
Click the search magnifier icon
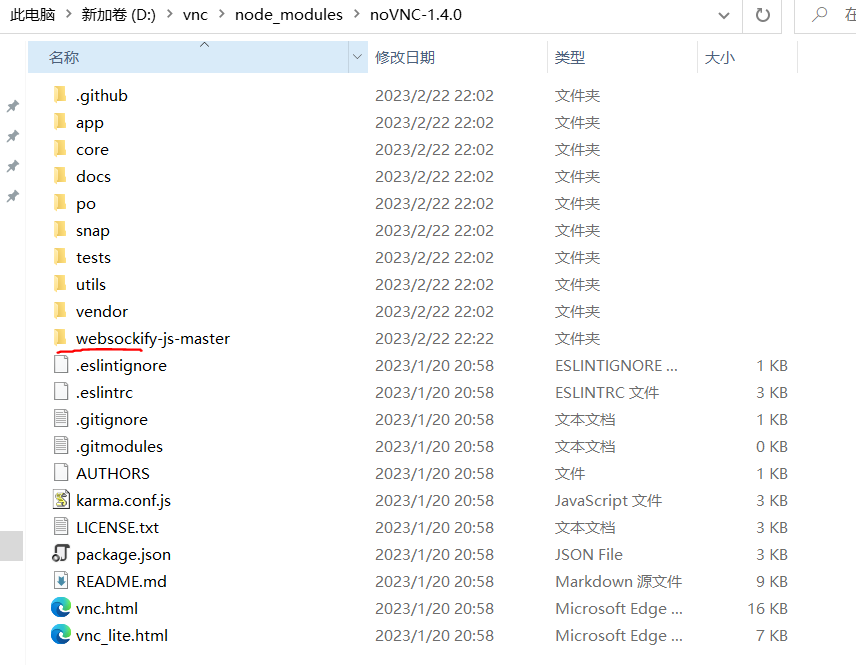pyautogui.click(x=819, y=15)
